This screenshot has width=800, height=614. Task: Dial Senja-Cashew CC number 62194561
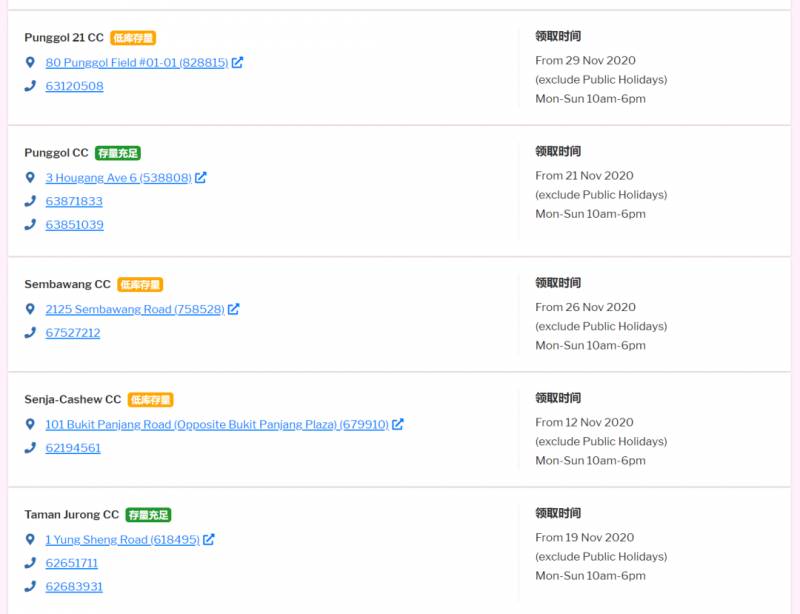click(73, 448)
